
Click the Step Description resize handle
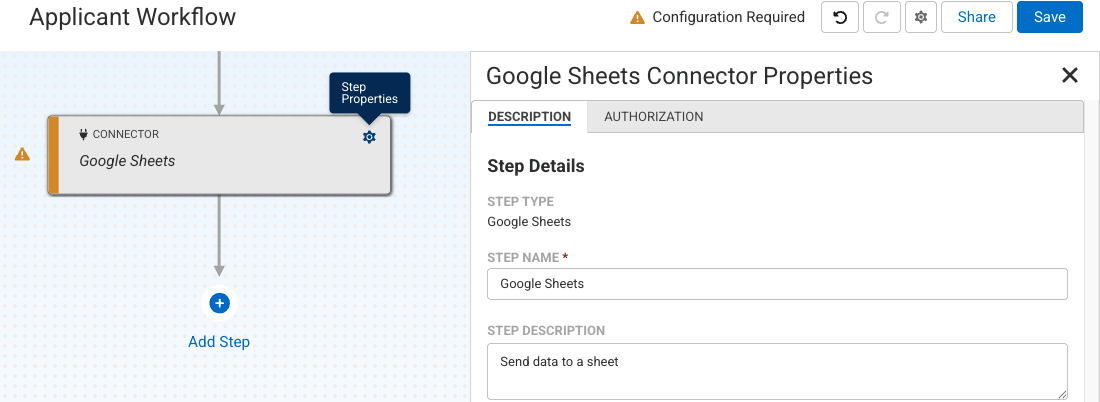coord(1061,394)
